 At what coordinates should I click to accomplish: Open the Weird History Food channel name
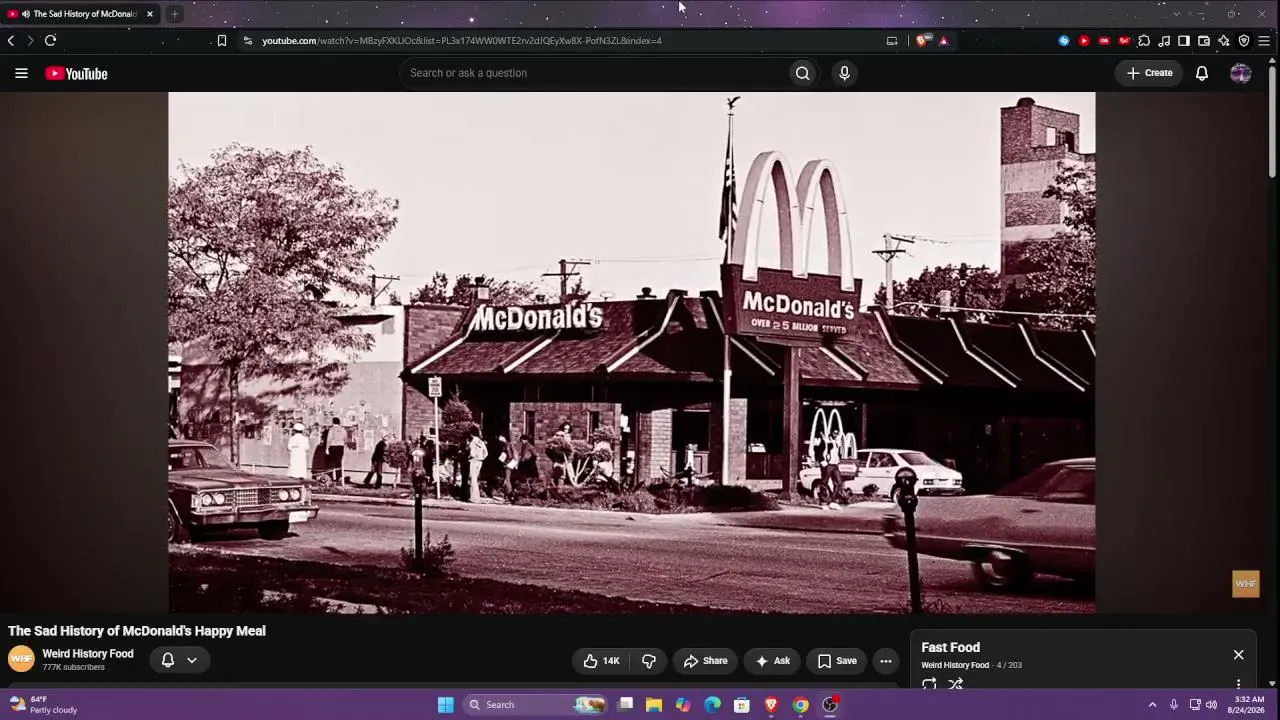tap(88, 654)
